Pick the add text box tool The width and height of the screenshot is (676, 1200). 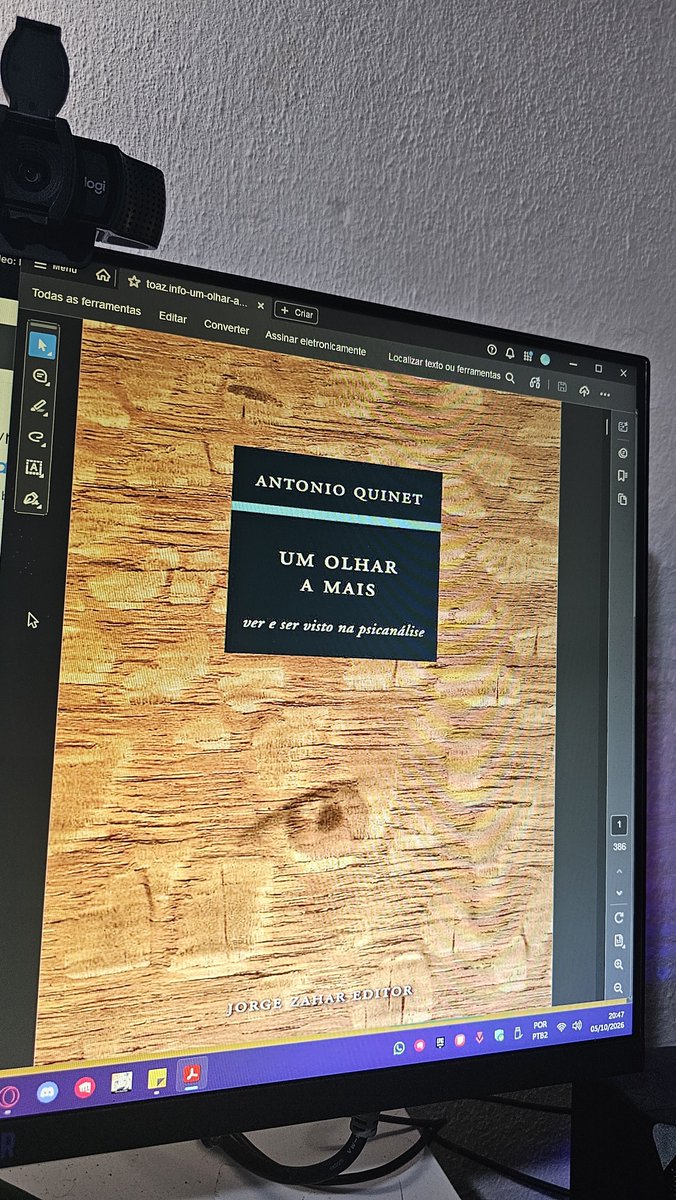(34, 467)
